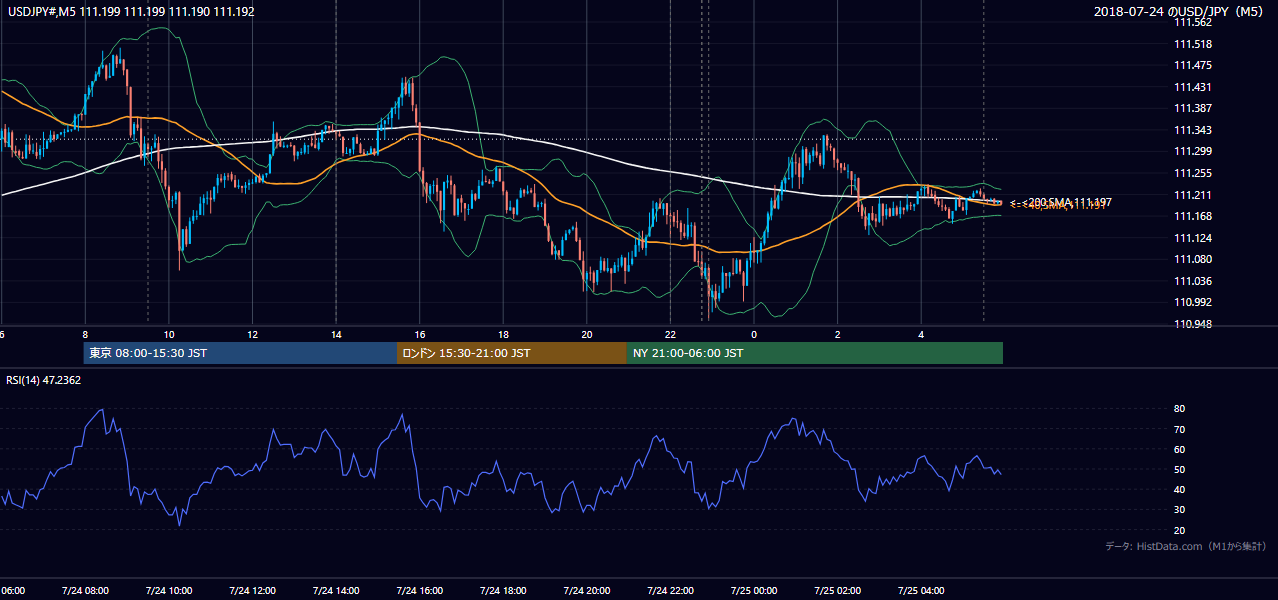Viewport: 1278px width, 600px height.
Task: Click the RSI scale value 60
Action: (x=1180, y=450)
